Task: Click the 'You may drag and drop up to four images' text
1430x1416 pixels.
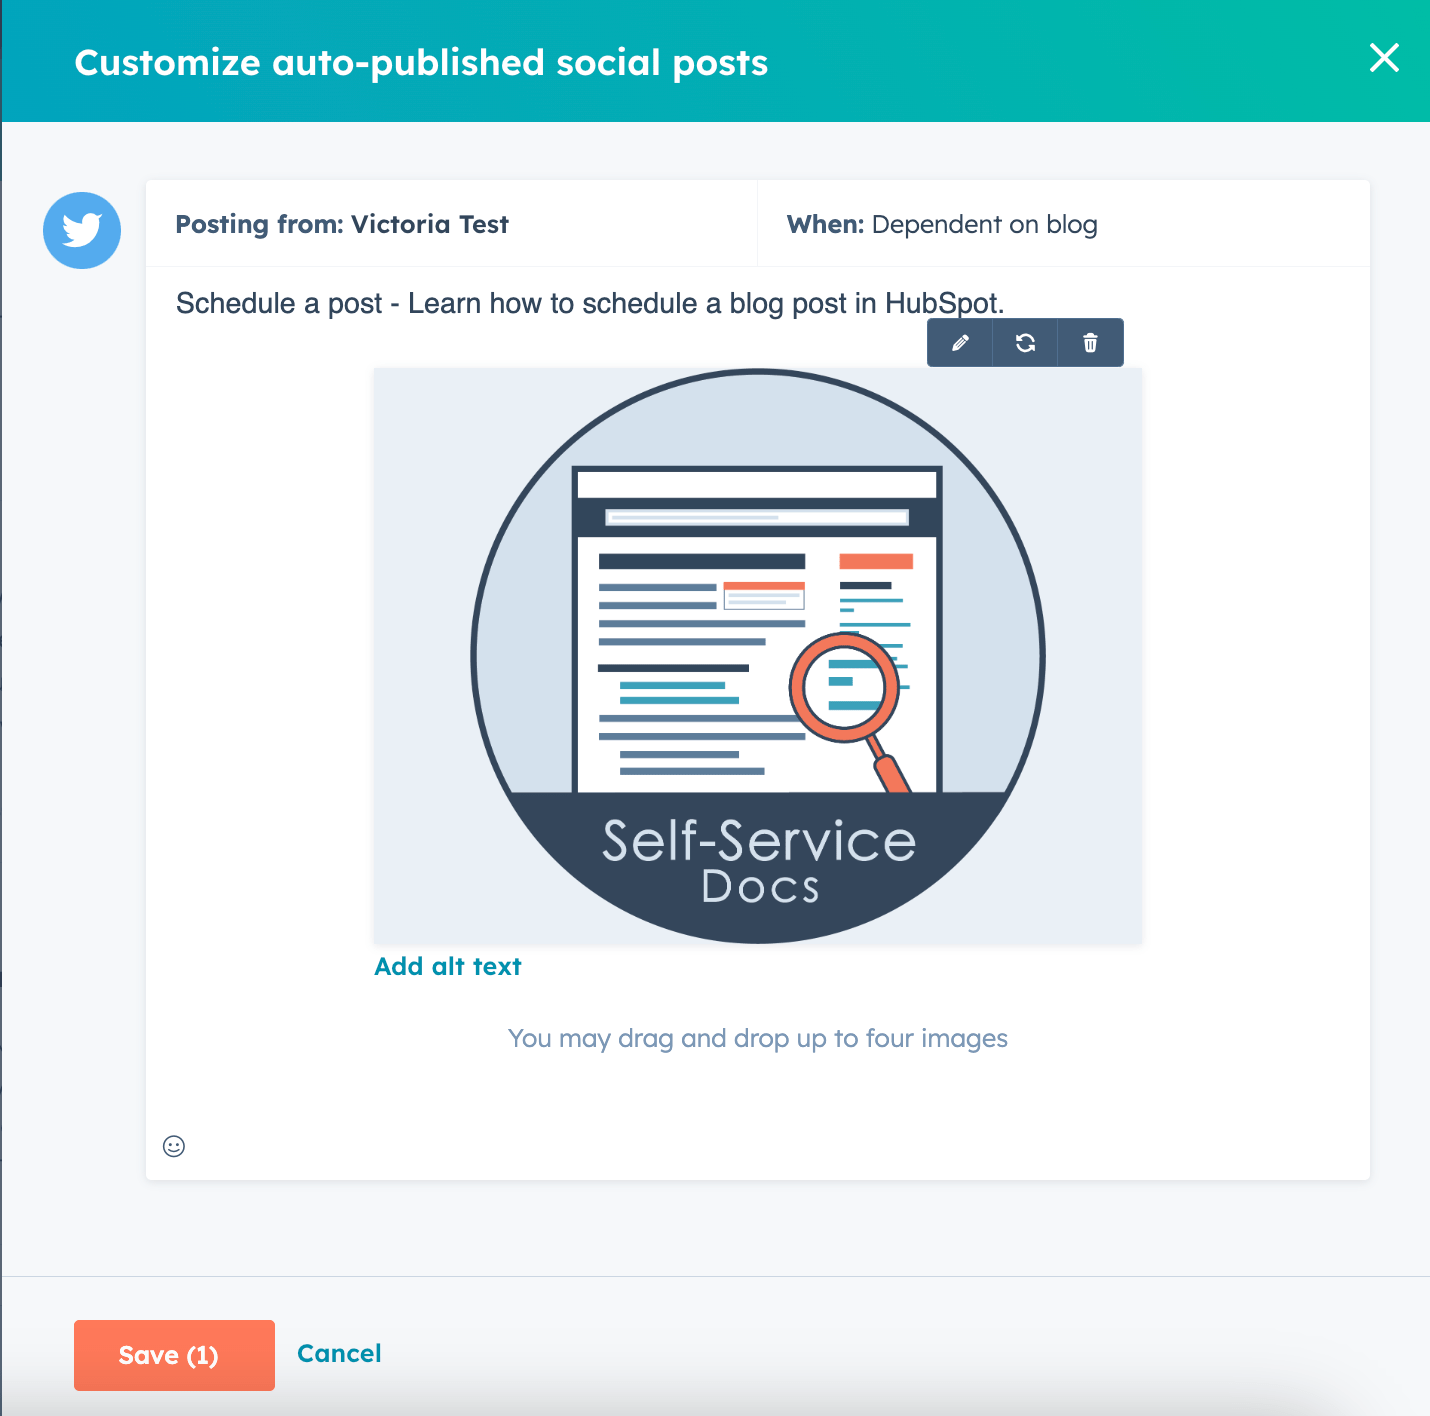Action: click(x=758, y=1038)
